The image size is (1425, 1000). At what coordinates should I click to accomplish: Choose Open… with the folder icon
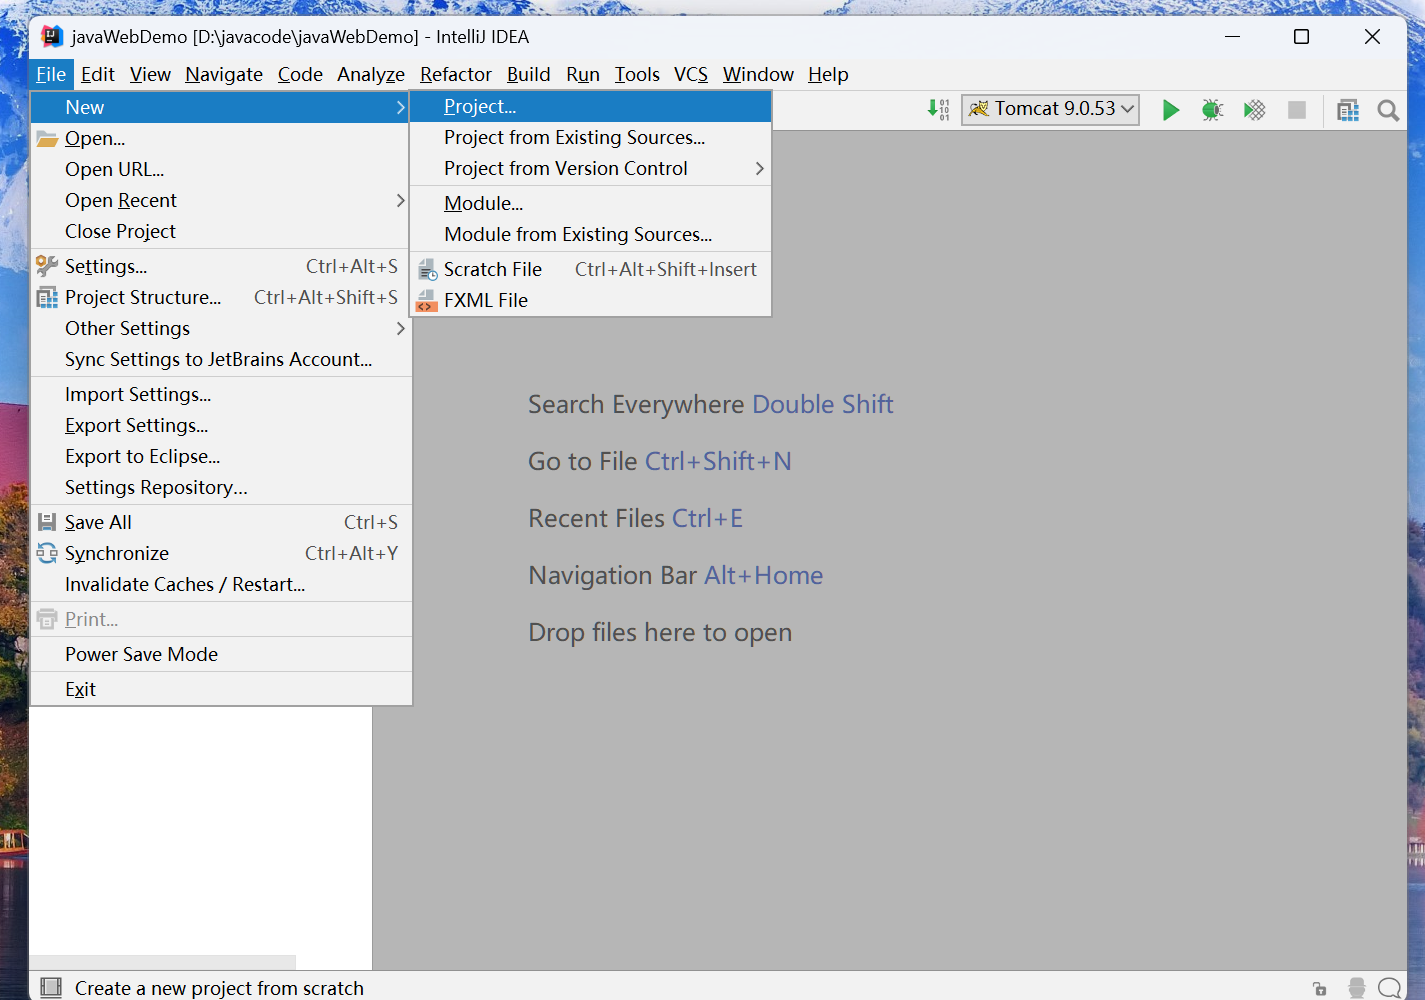click(x=221, y=138)
